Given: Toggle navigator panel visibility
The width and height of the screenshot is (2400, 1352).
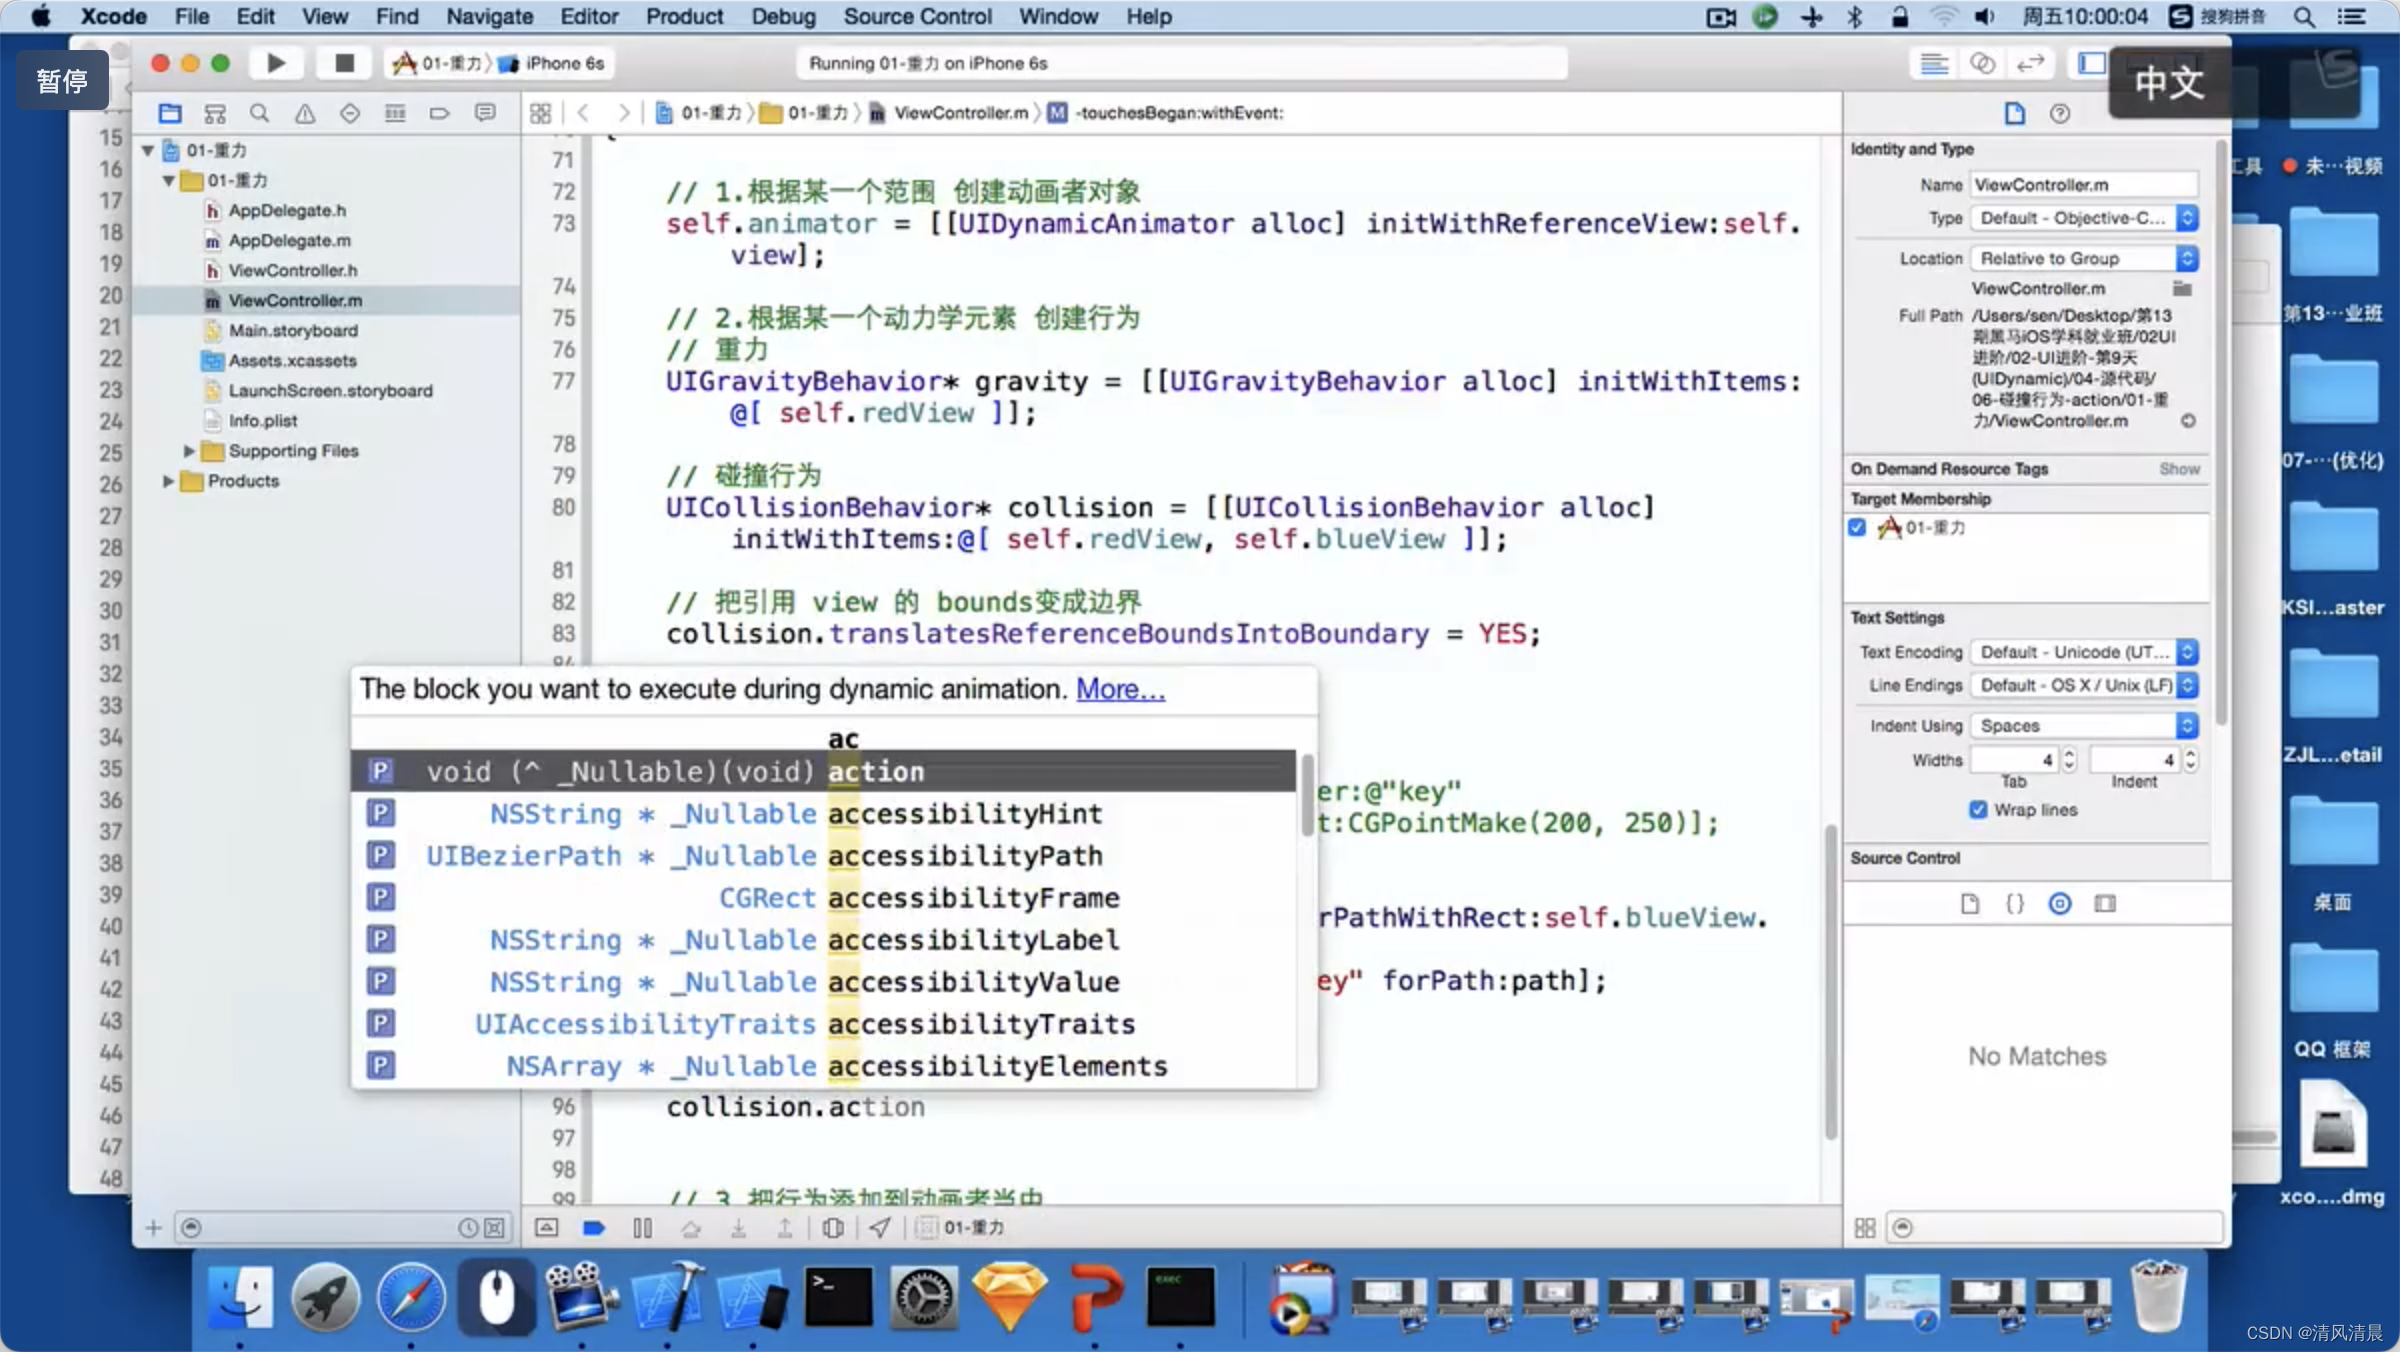Looking at the screenshot, I should (2091, 64).
